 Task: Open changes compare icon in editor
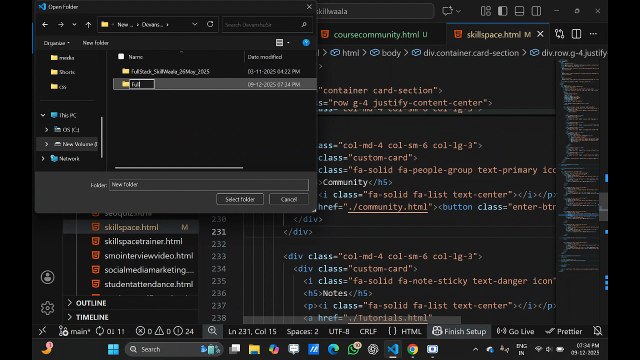(559, 34)
